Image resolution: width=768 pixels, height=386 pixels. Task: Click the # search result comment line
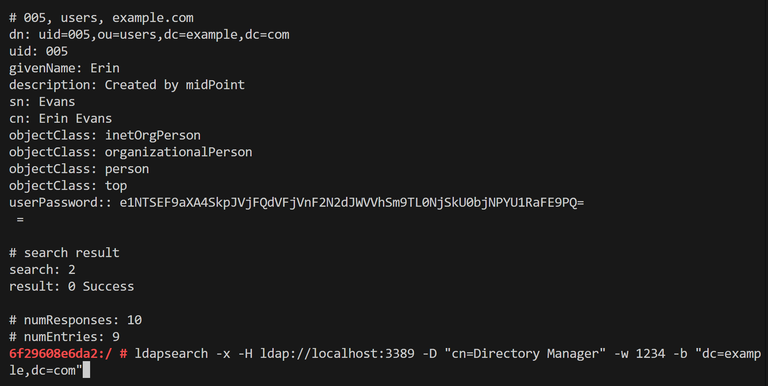pyautogui.click(x=64, y=253)
